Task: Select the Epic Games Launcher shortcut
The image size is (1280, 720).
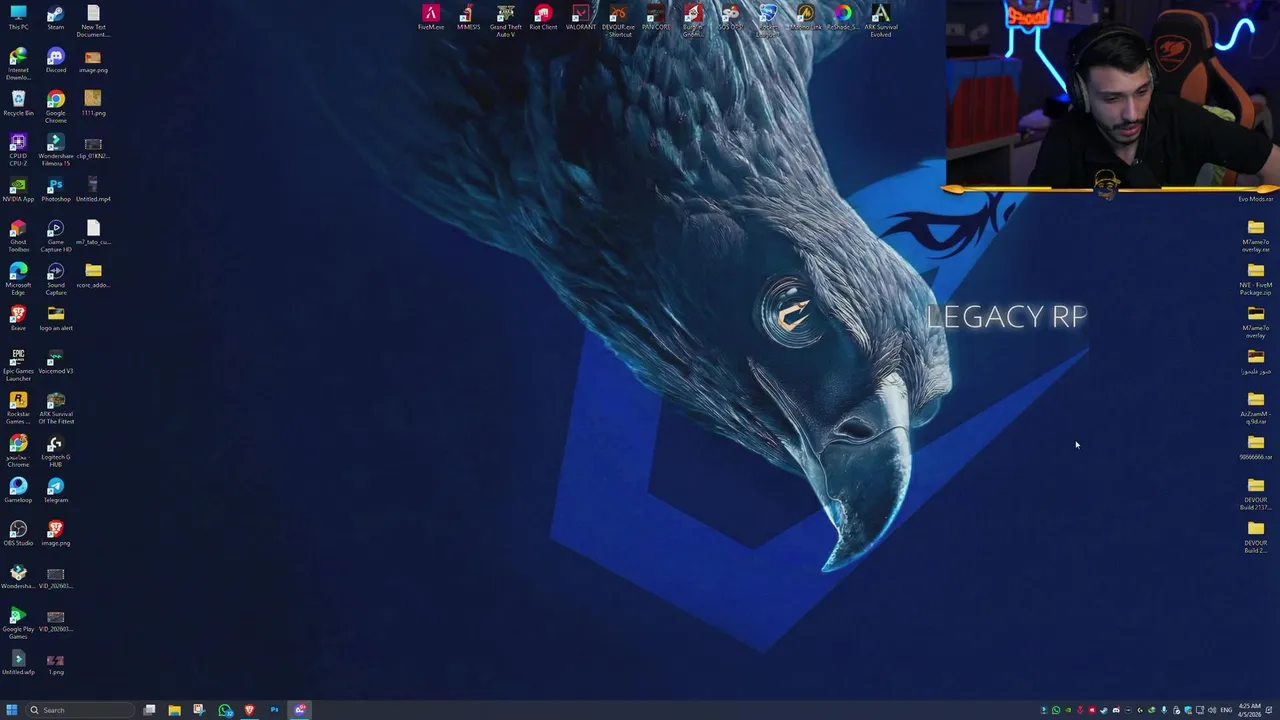Action: (x=18, y=365)
